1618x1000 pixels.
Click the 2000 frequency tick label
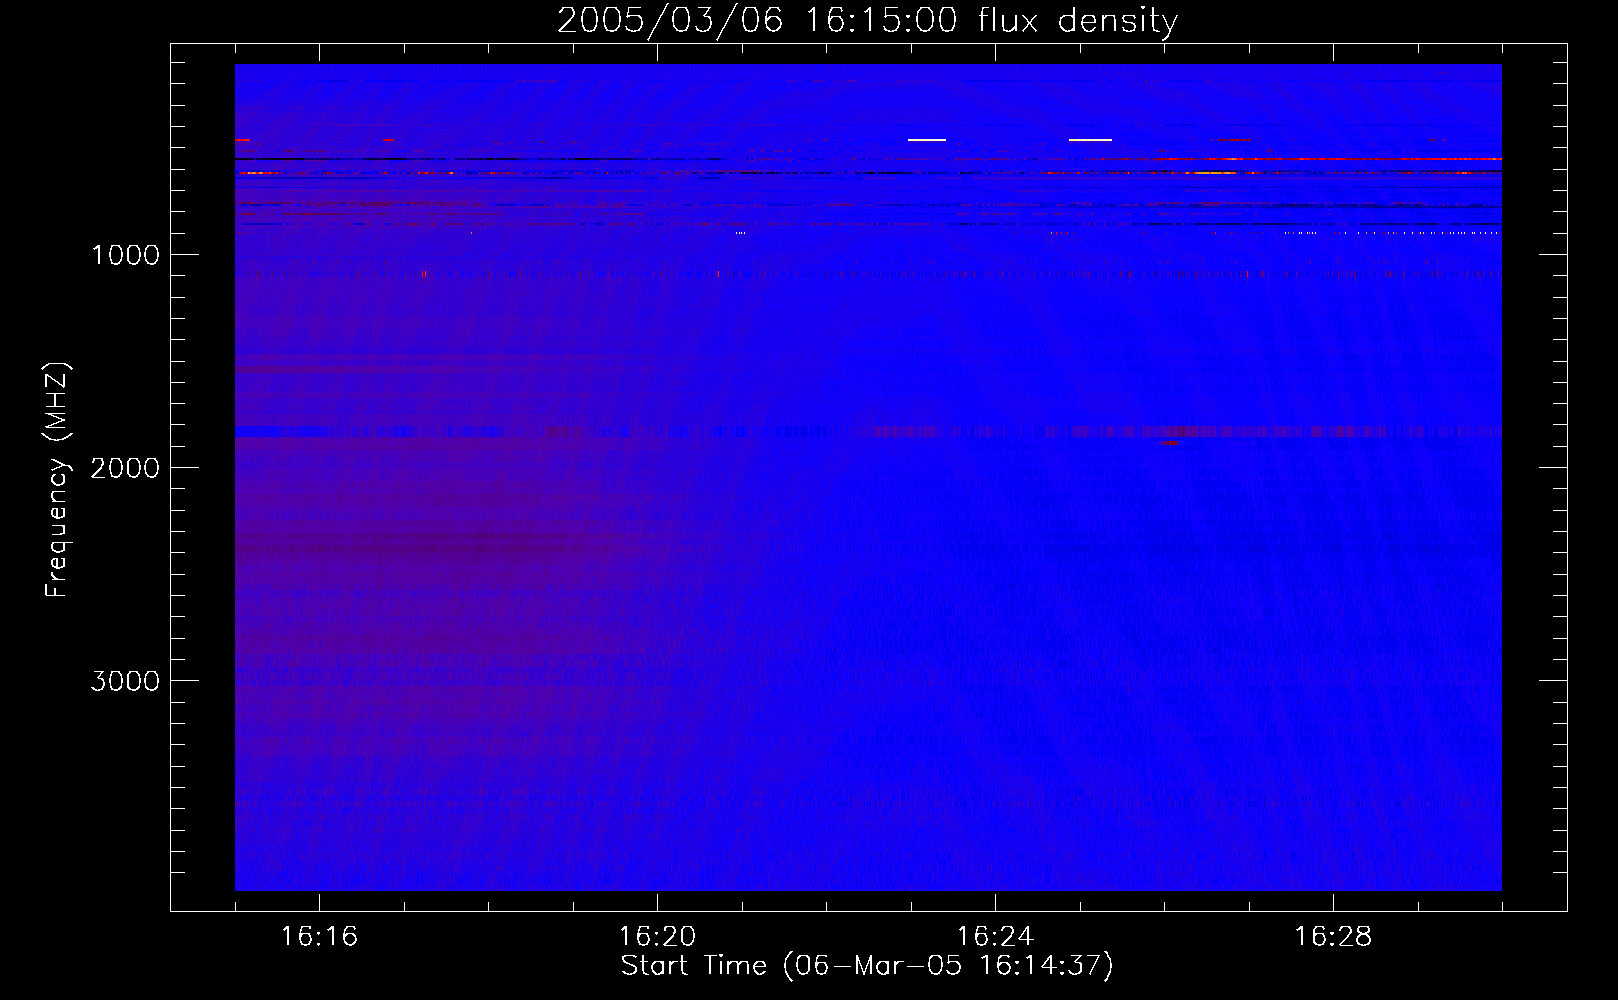coord(125,468)
